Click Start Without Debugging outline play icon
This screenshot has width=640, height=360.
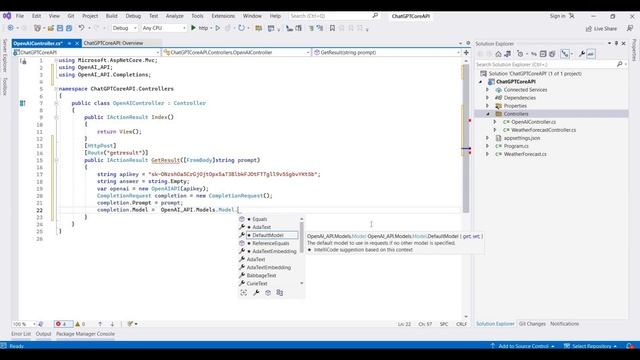point(218,28)
